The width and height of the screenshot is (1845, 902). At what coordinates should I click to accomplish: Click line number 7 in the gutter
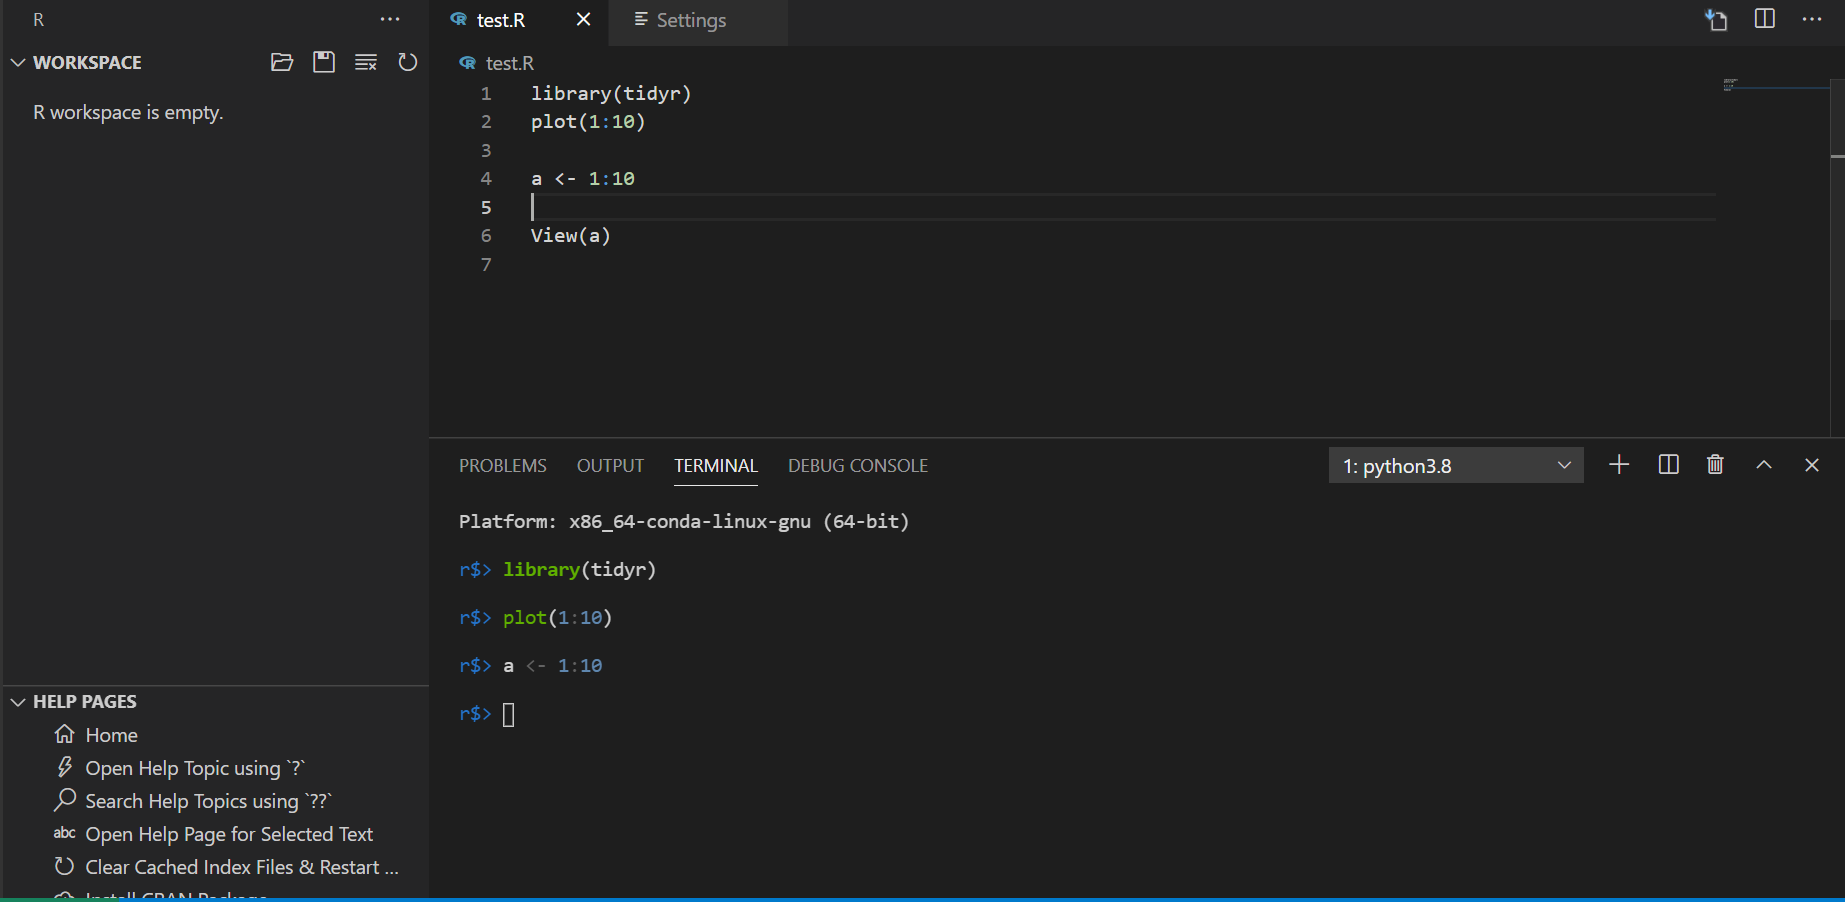pos(486,264)
